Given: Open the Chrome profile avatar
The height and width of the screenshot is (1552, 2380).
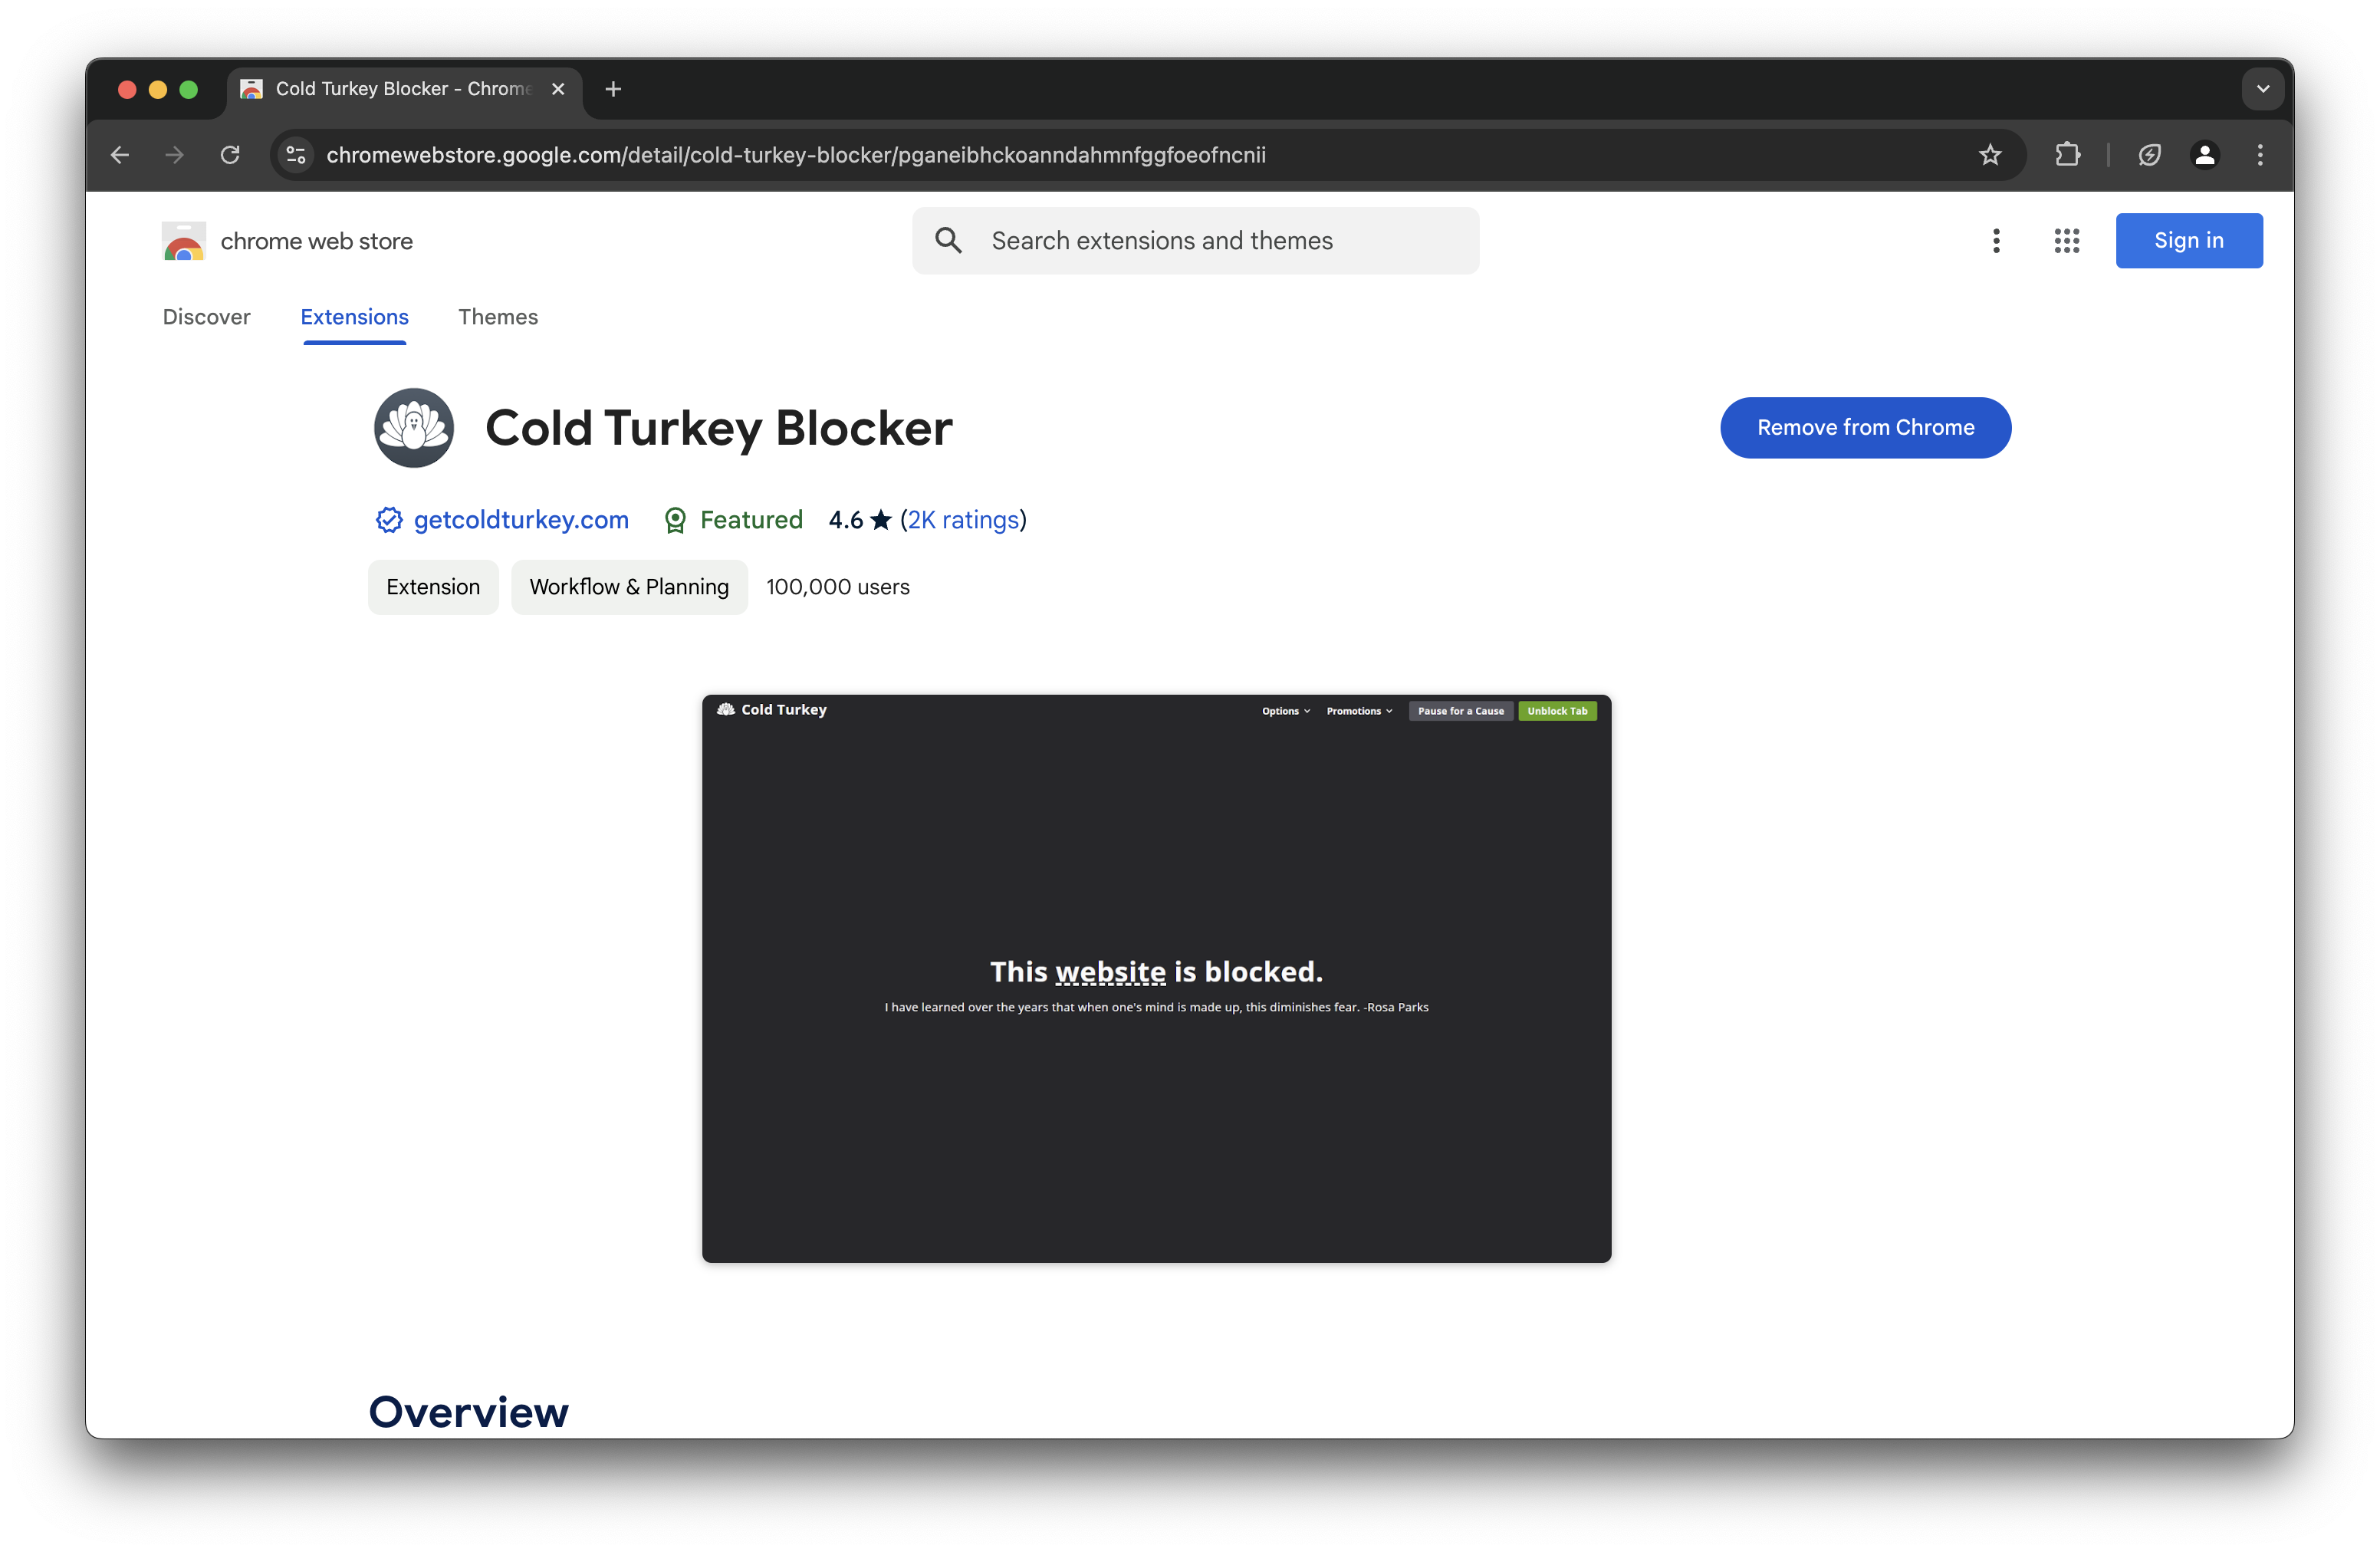Looking at the screenshot, I should pyautogui.click(x=2204, y=155).
